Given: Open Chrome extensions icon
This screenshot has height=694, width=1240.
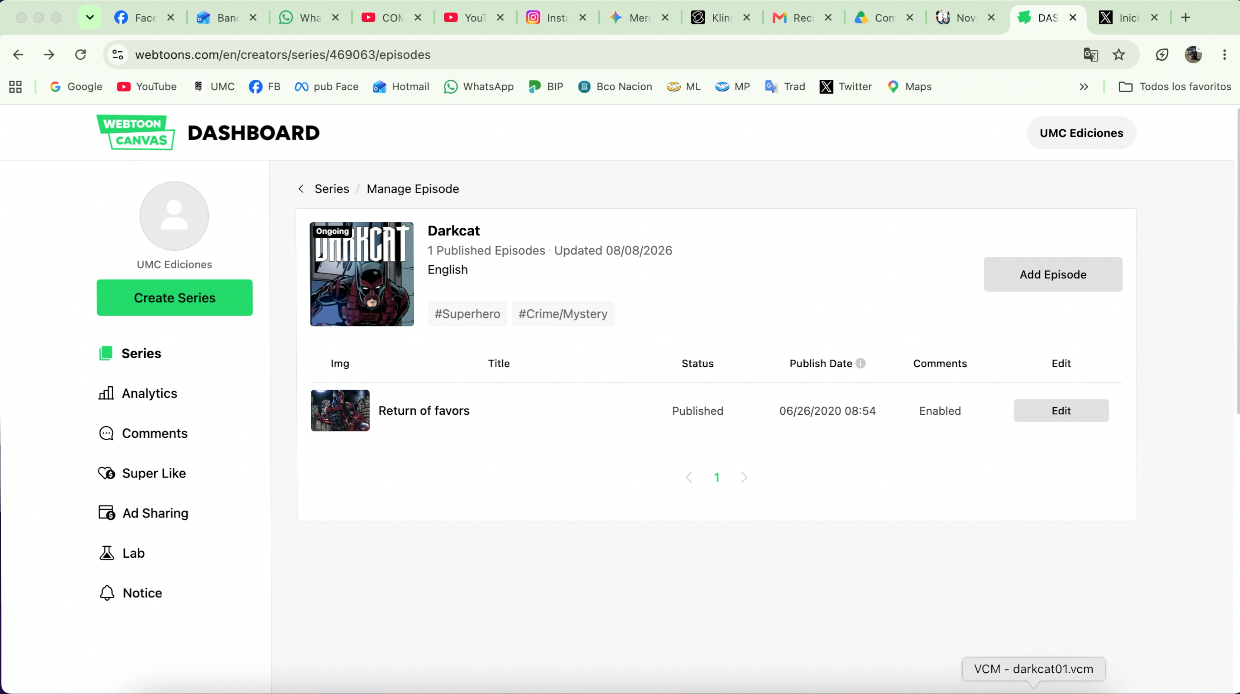Looking at the screenshot, I should point(1162,55).
